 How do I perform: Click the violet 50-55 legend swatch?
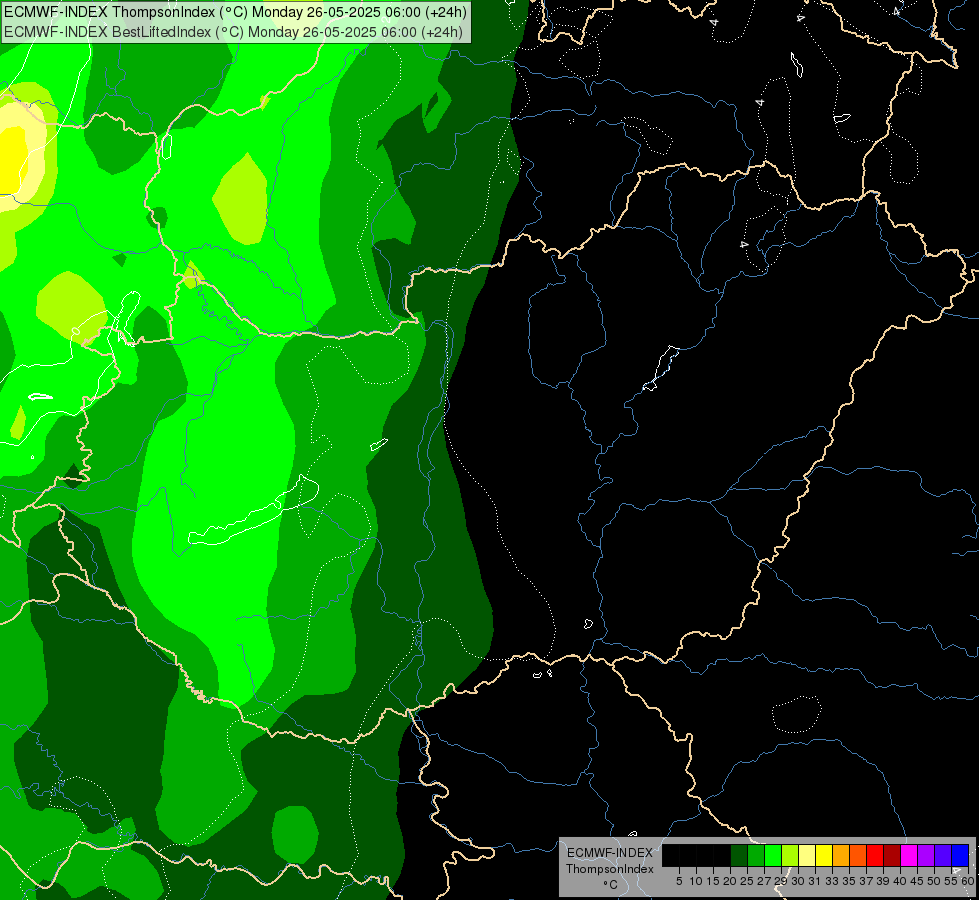coord(943,855)
